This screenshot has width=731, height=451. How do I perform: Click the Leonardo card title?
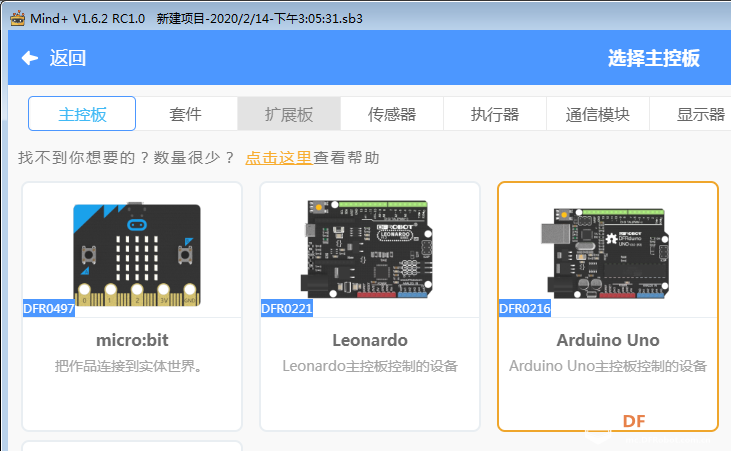(x=370, y=340)
